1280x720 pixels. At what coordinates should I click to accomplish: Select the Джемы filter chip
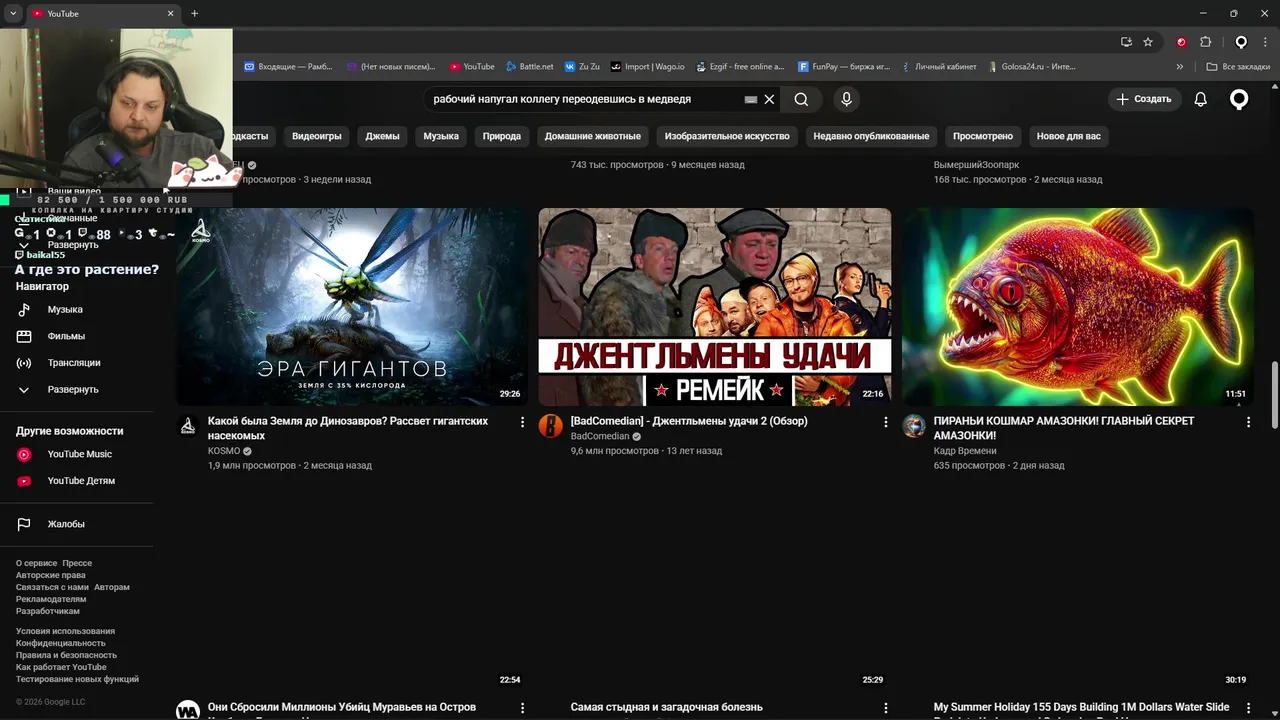tap(382, 136)
